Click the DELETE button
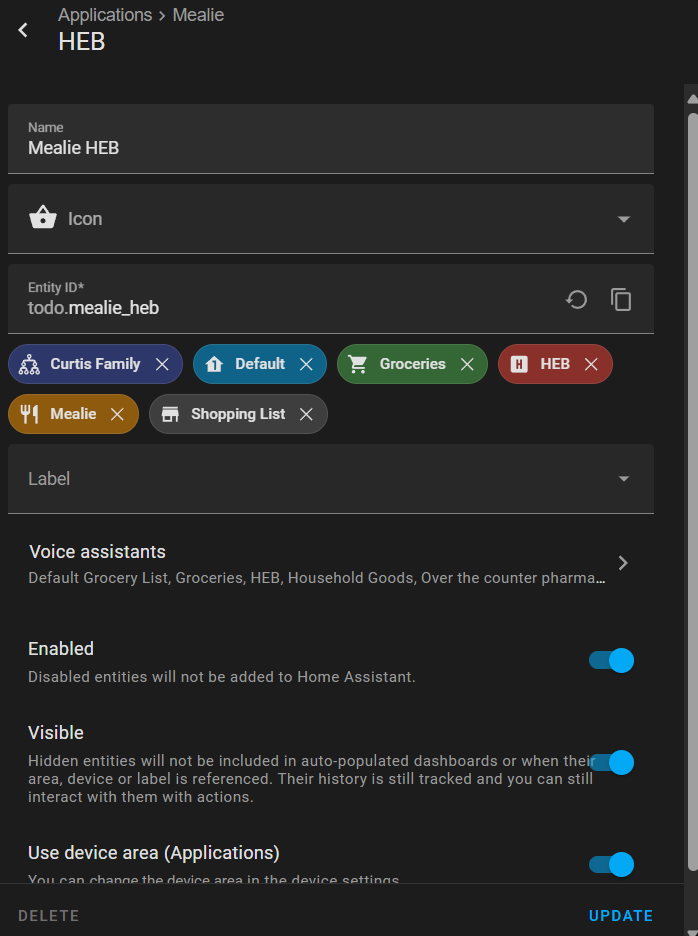This screenshot has height=936, width=698. 48,916
